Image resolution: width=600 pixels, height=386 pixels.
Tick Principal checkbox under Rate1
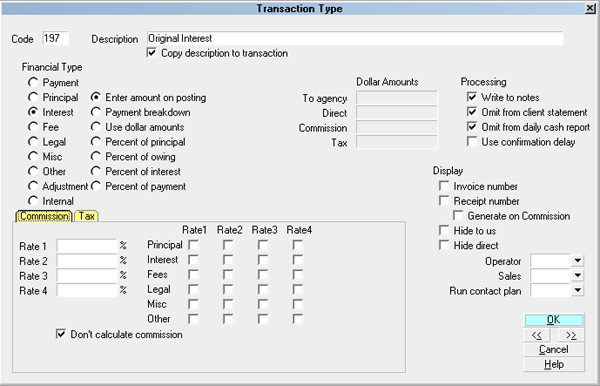point(193,245)
